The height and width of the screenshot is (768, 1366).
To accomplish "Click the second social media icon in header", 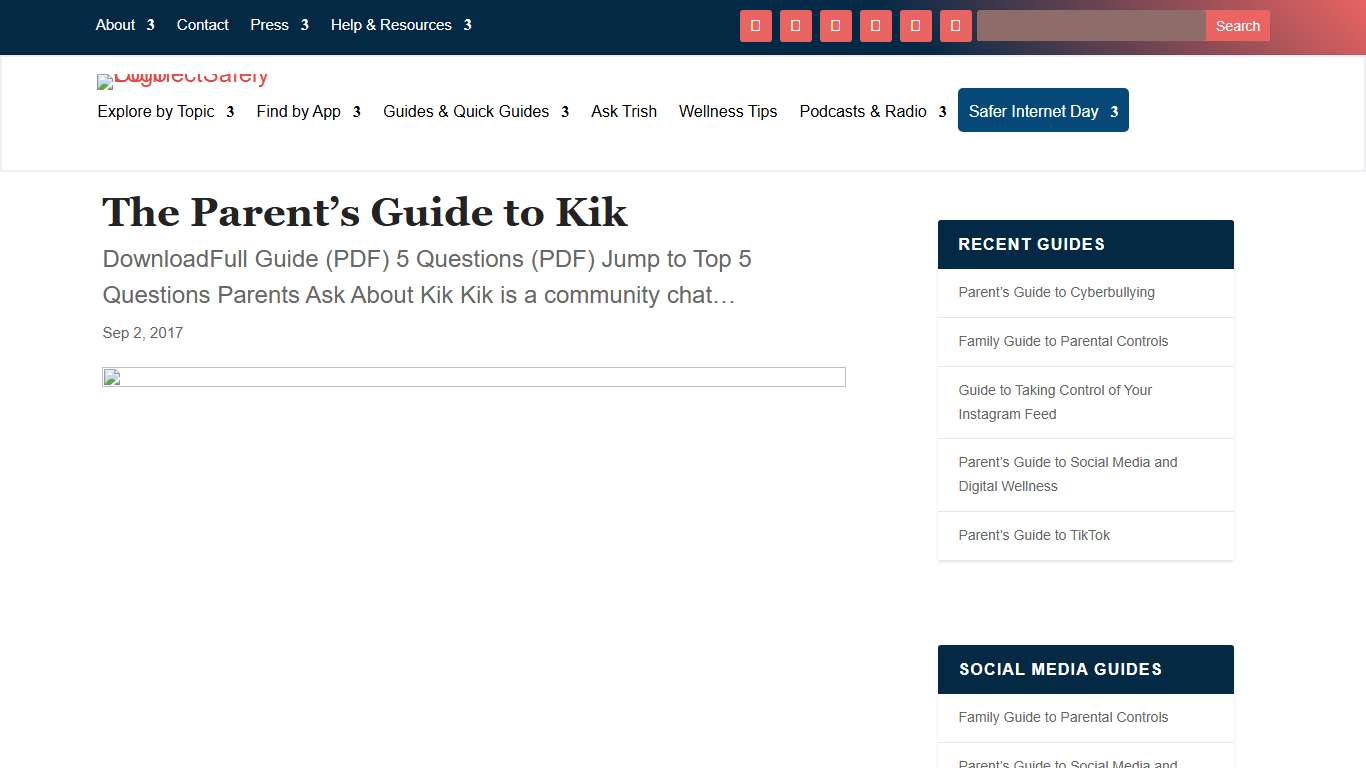I will [x=796, y=26].
